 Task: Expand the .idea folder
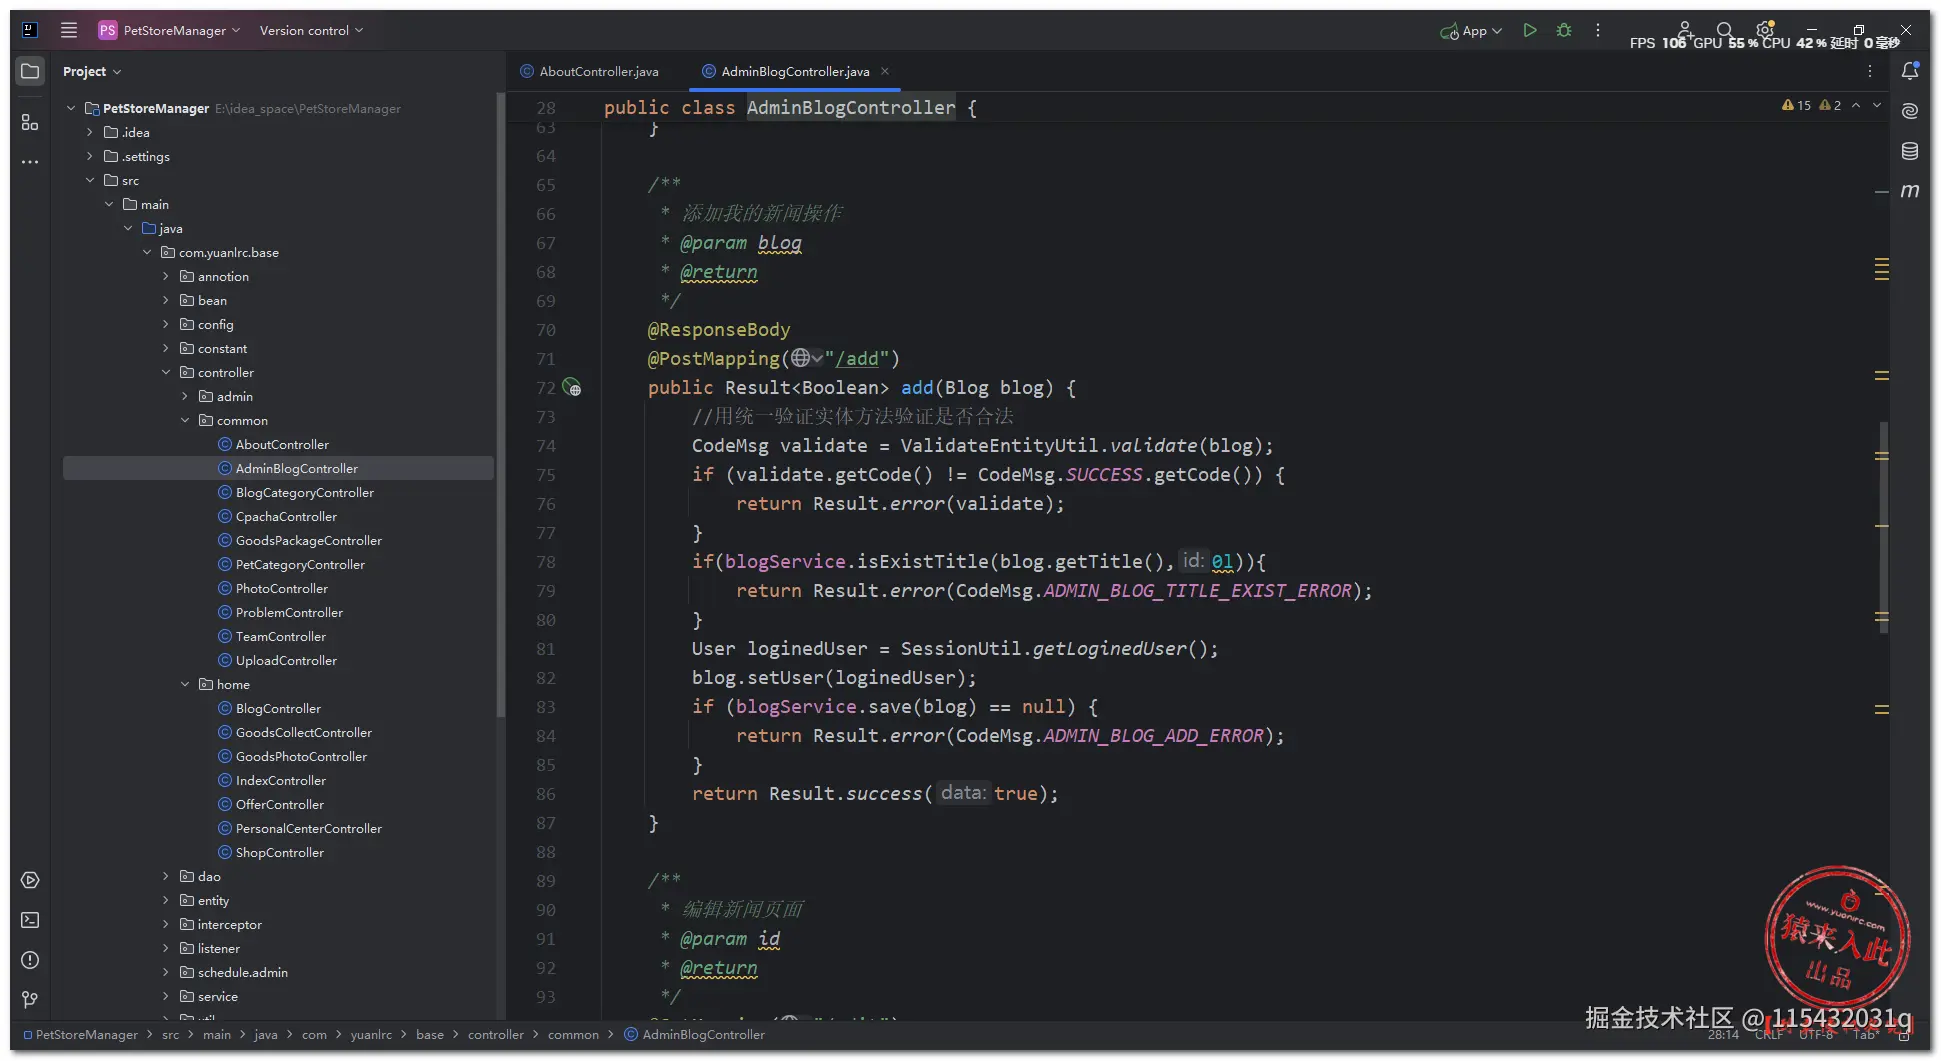pyautogui.click(x=90, y=132)
